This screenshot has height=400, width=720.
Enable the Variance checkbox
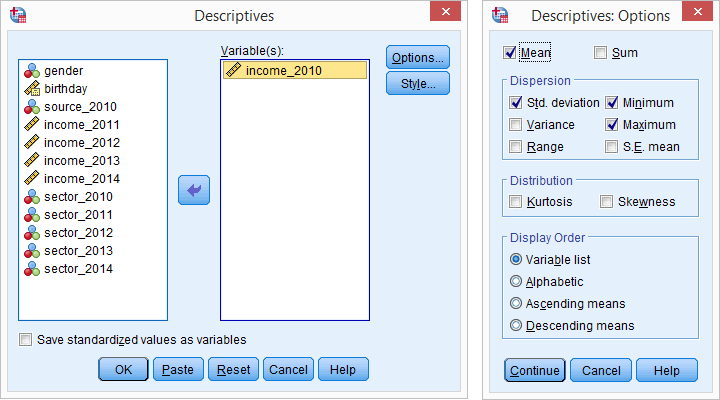(x=516, y=125)
